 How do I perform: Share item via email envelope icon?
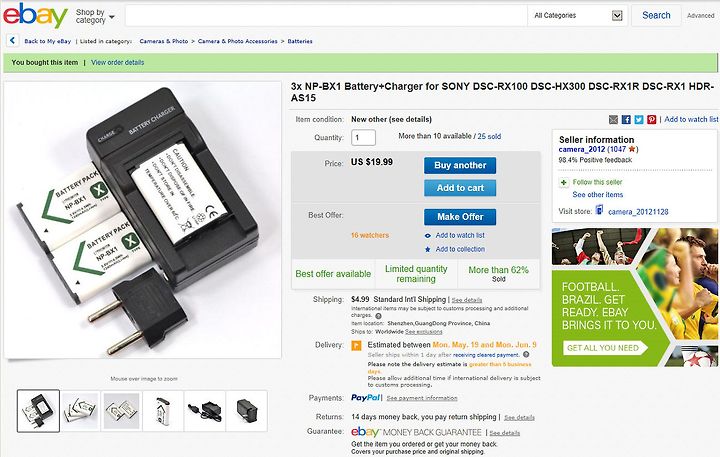613,119
